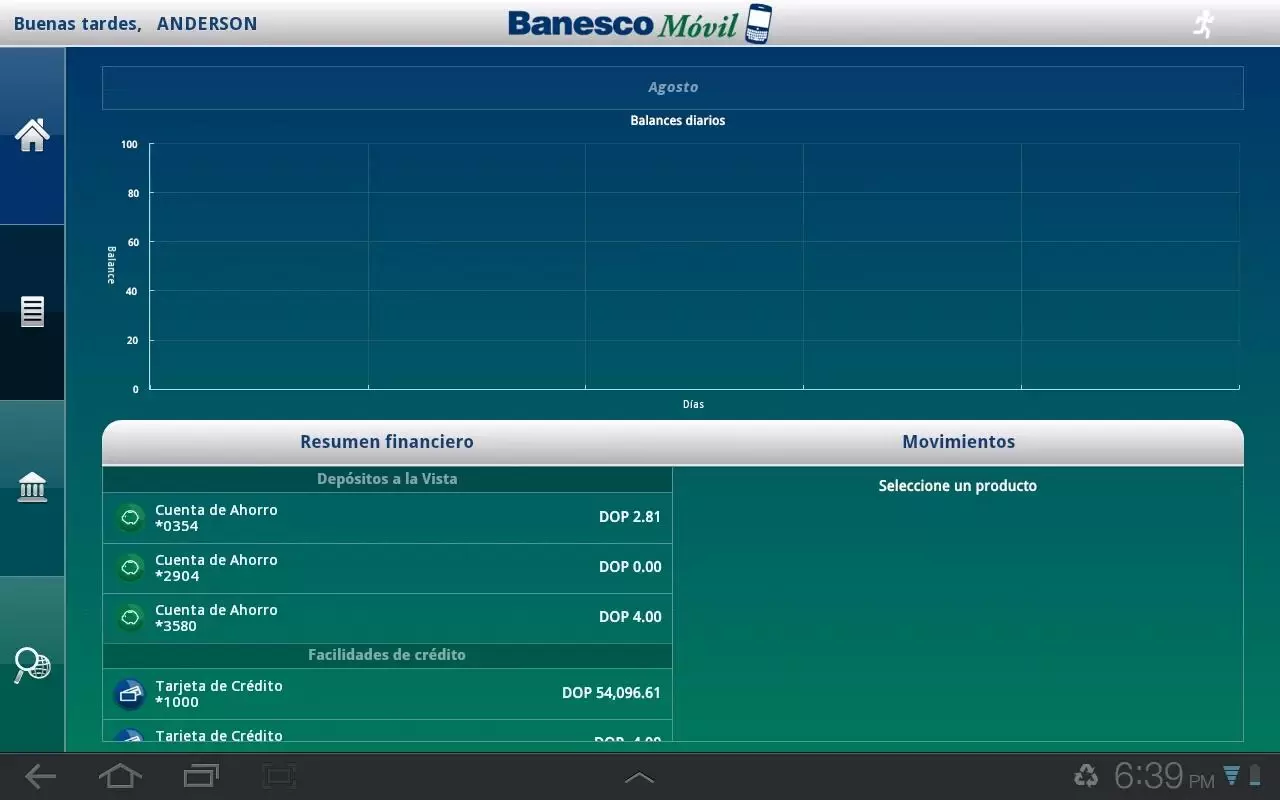Tap the Android back arrow
The image size is (1280, 800).
[x=41, y=776]
